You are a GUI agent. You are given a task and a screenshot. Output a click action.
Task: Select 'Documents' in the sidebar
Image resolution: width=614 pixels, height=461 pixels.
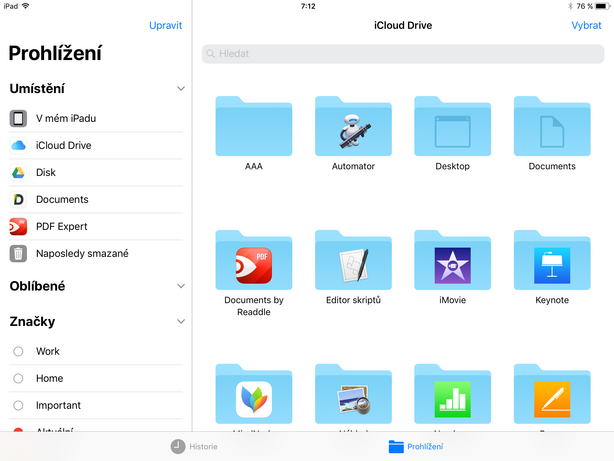click(96, 199)
